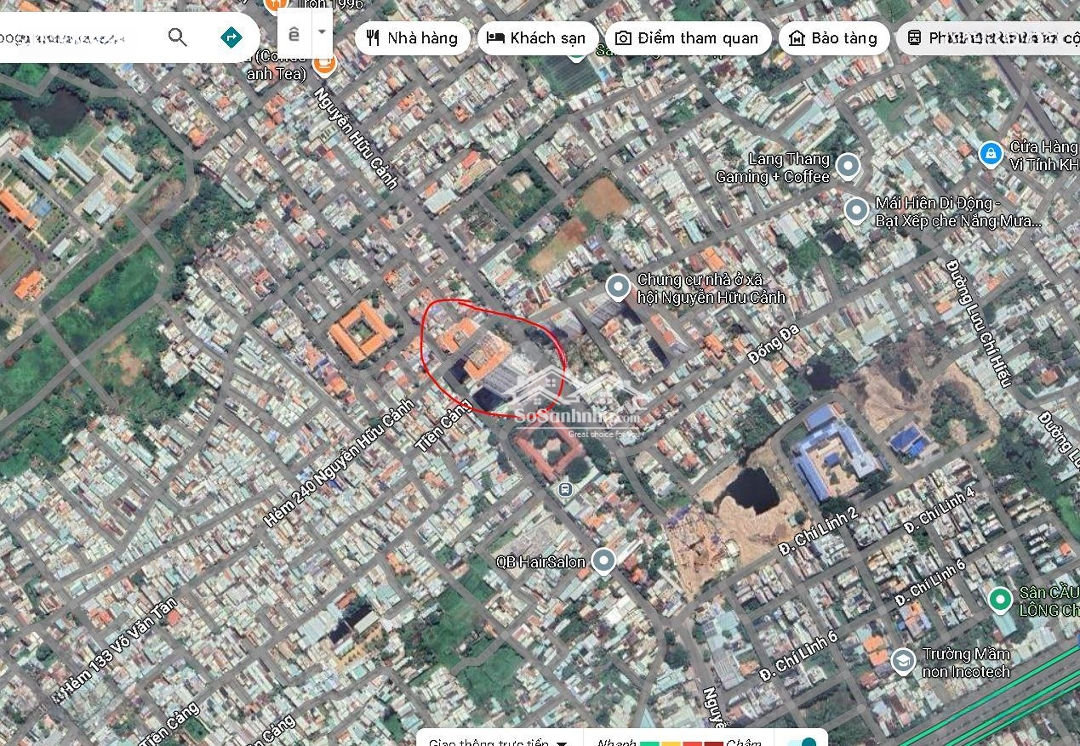
Task: Click the traffic color legend scale
Action: point(681,742)
